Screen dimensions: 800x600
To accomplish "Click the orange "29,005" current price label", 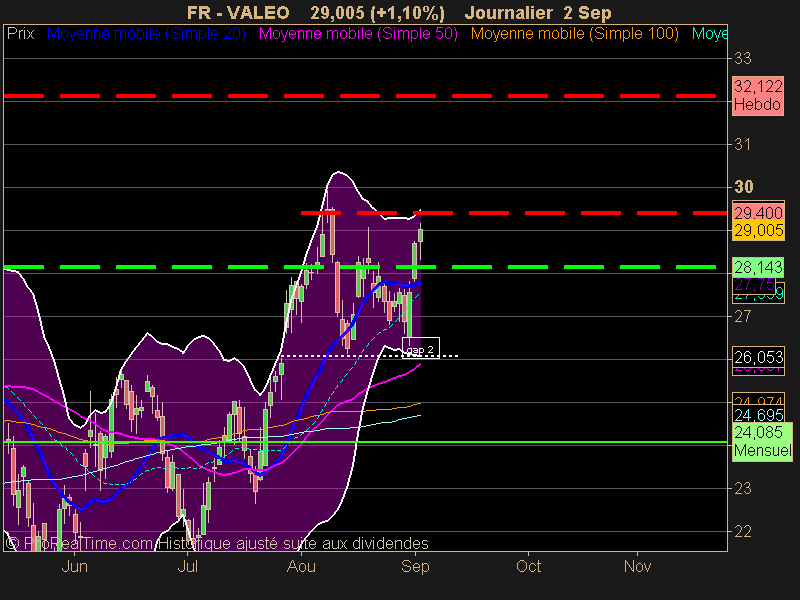I will (x=758, y=231).
